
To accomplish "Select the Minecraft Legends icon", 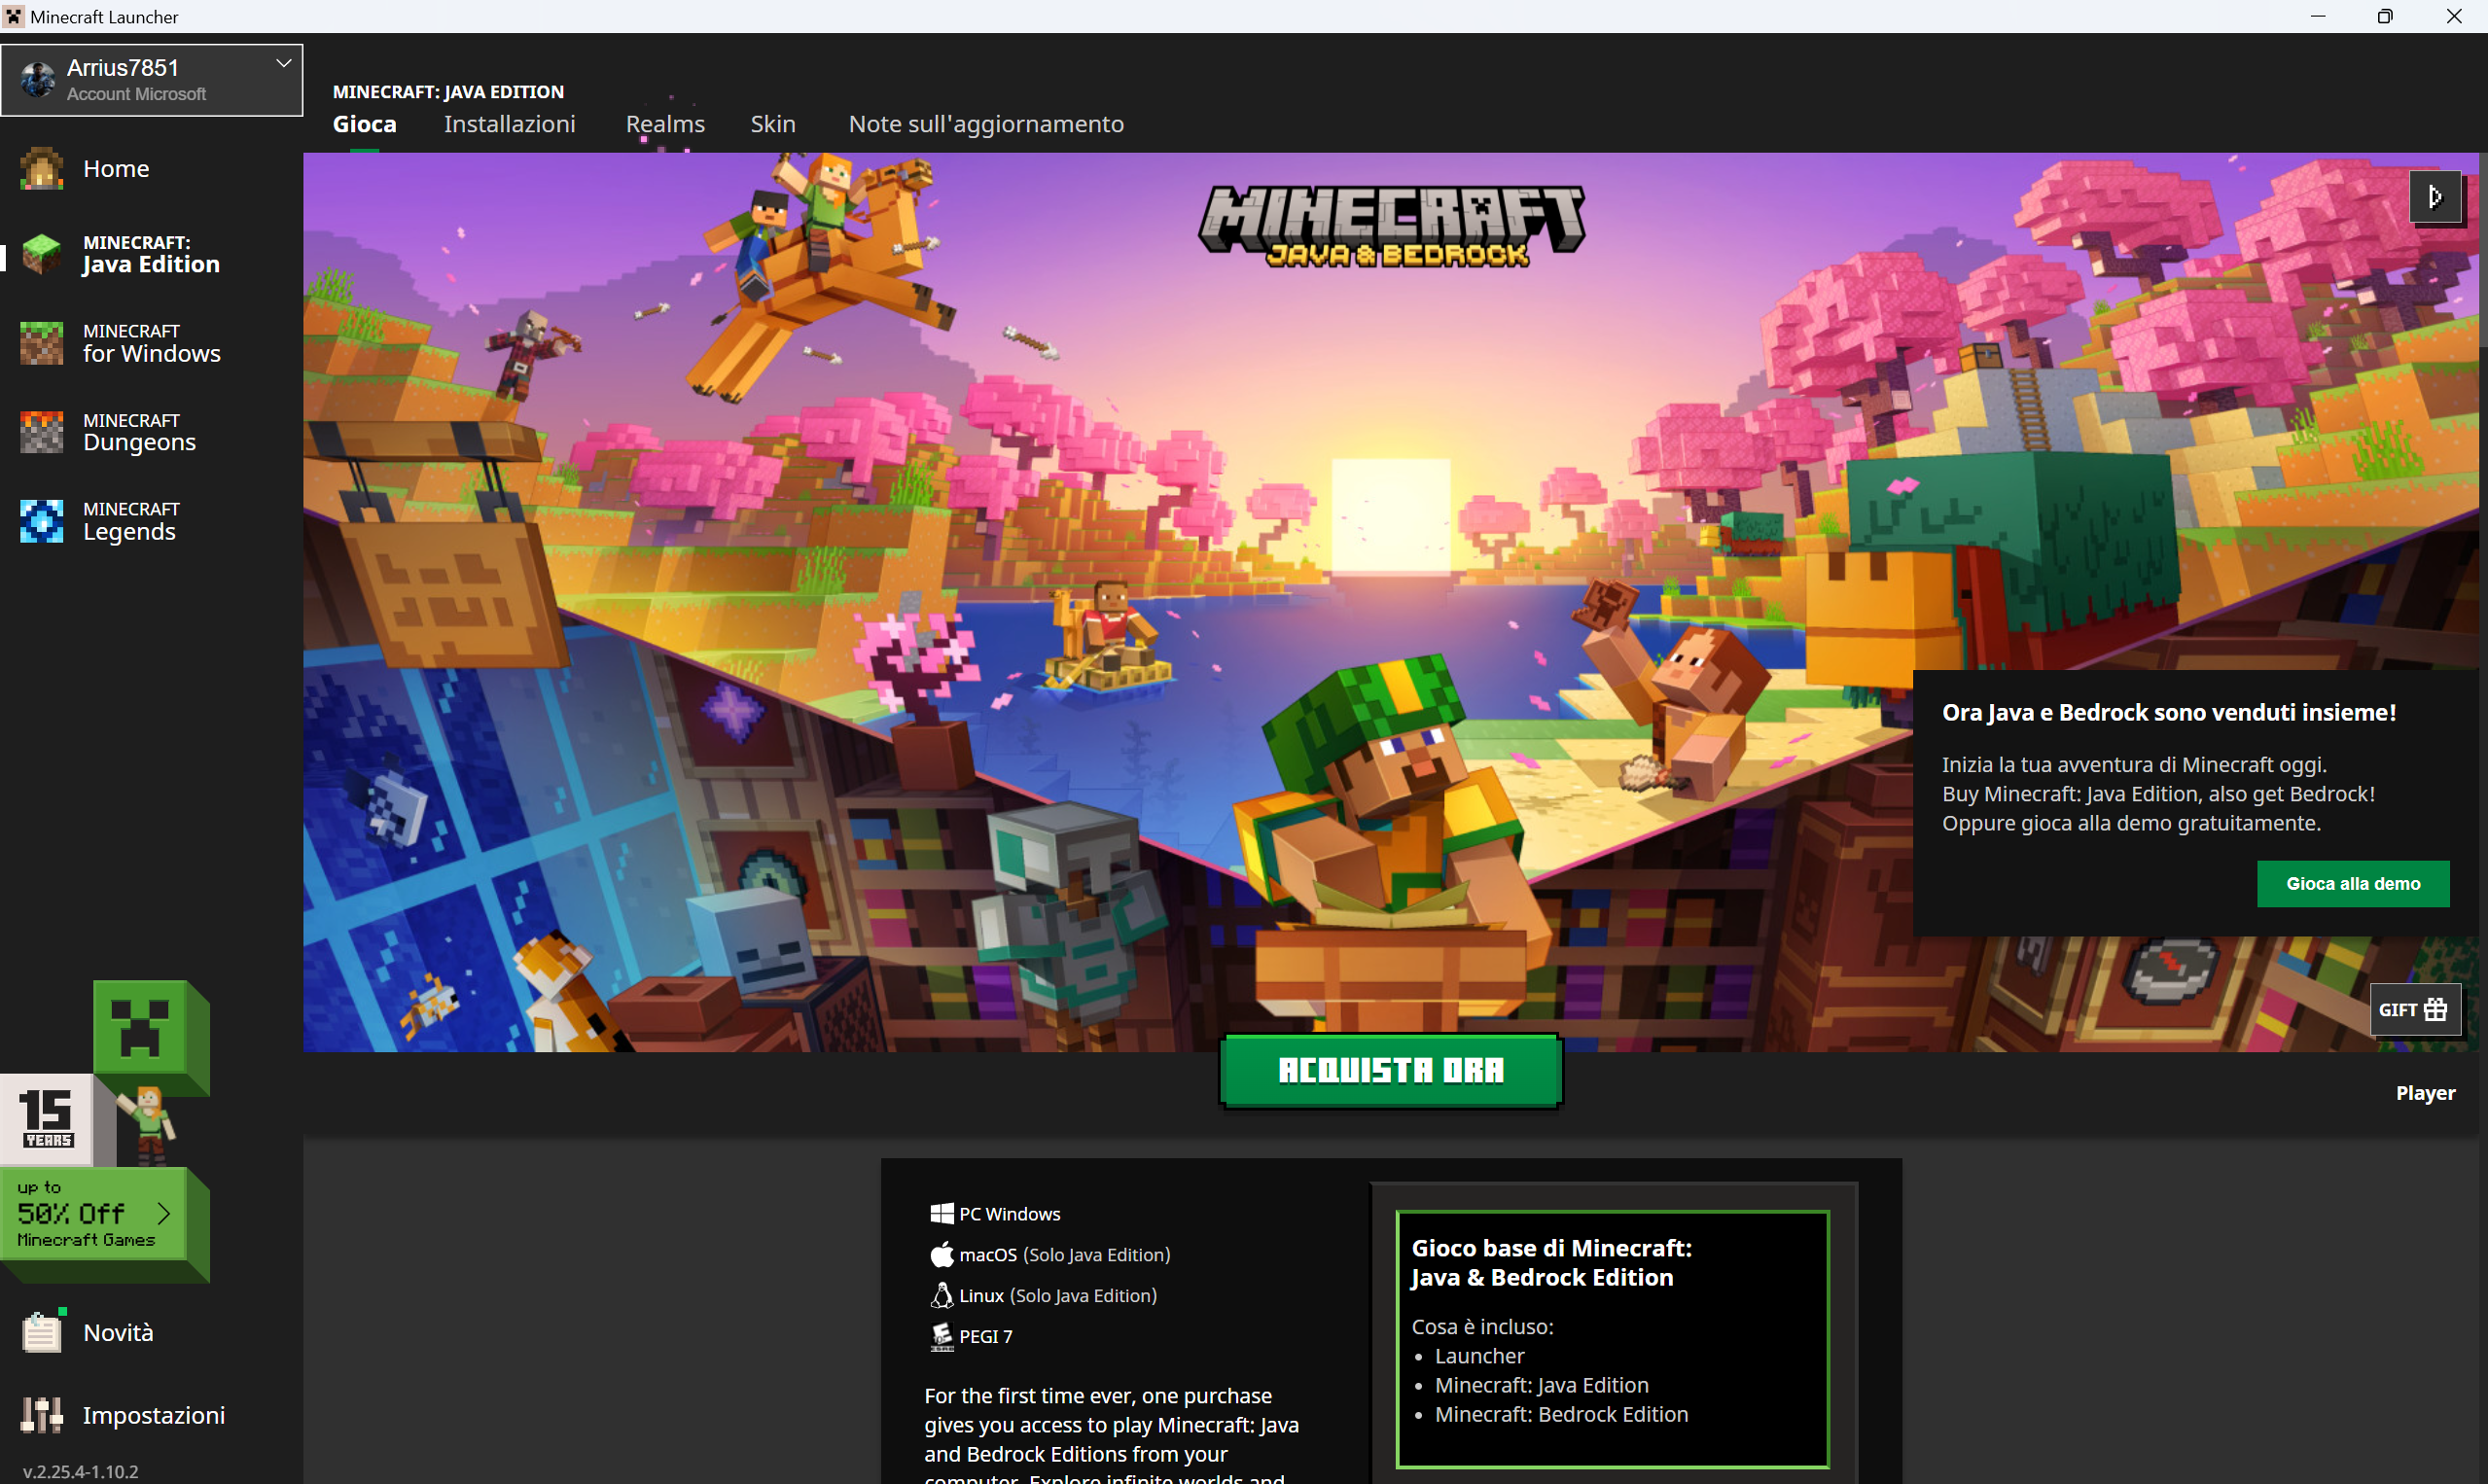I will coord(41,521).
